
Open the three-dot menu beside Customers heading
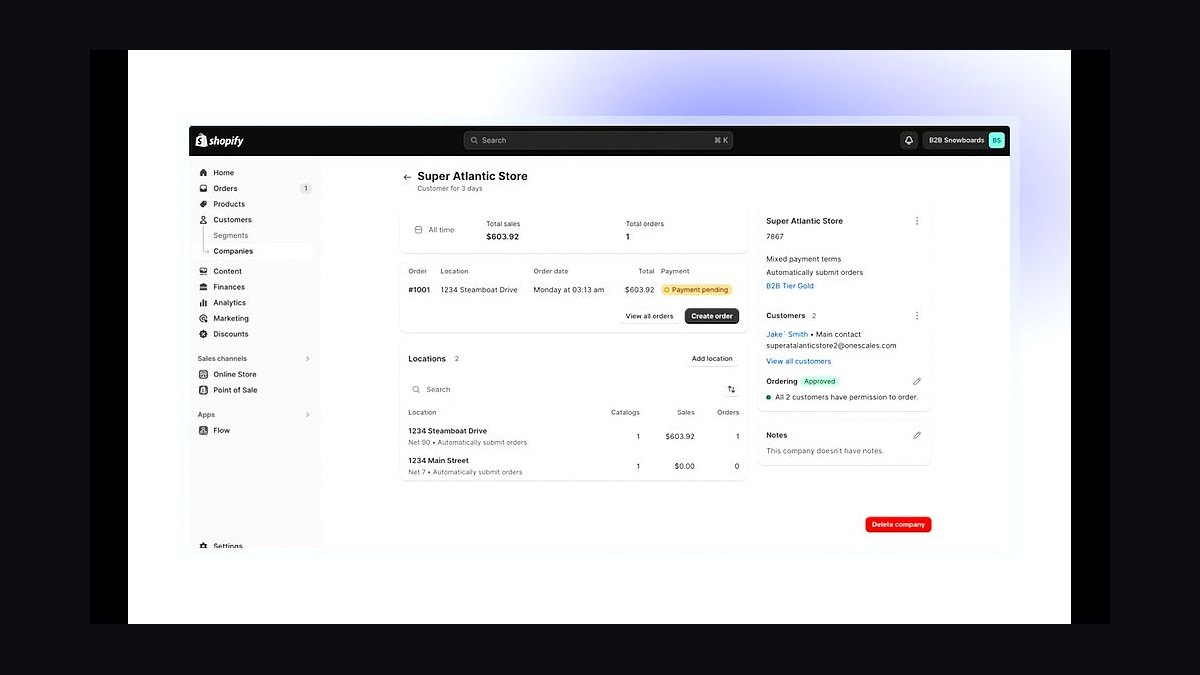pyautogui.click(x=917, y=316)
